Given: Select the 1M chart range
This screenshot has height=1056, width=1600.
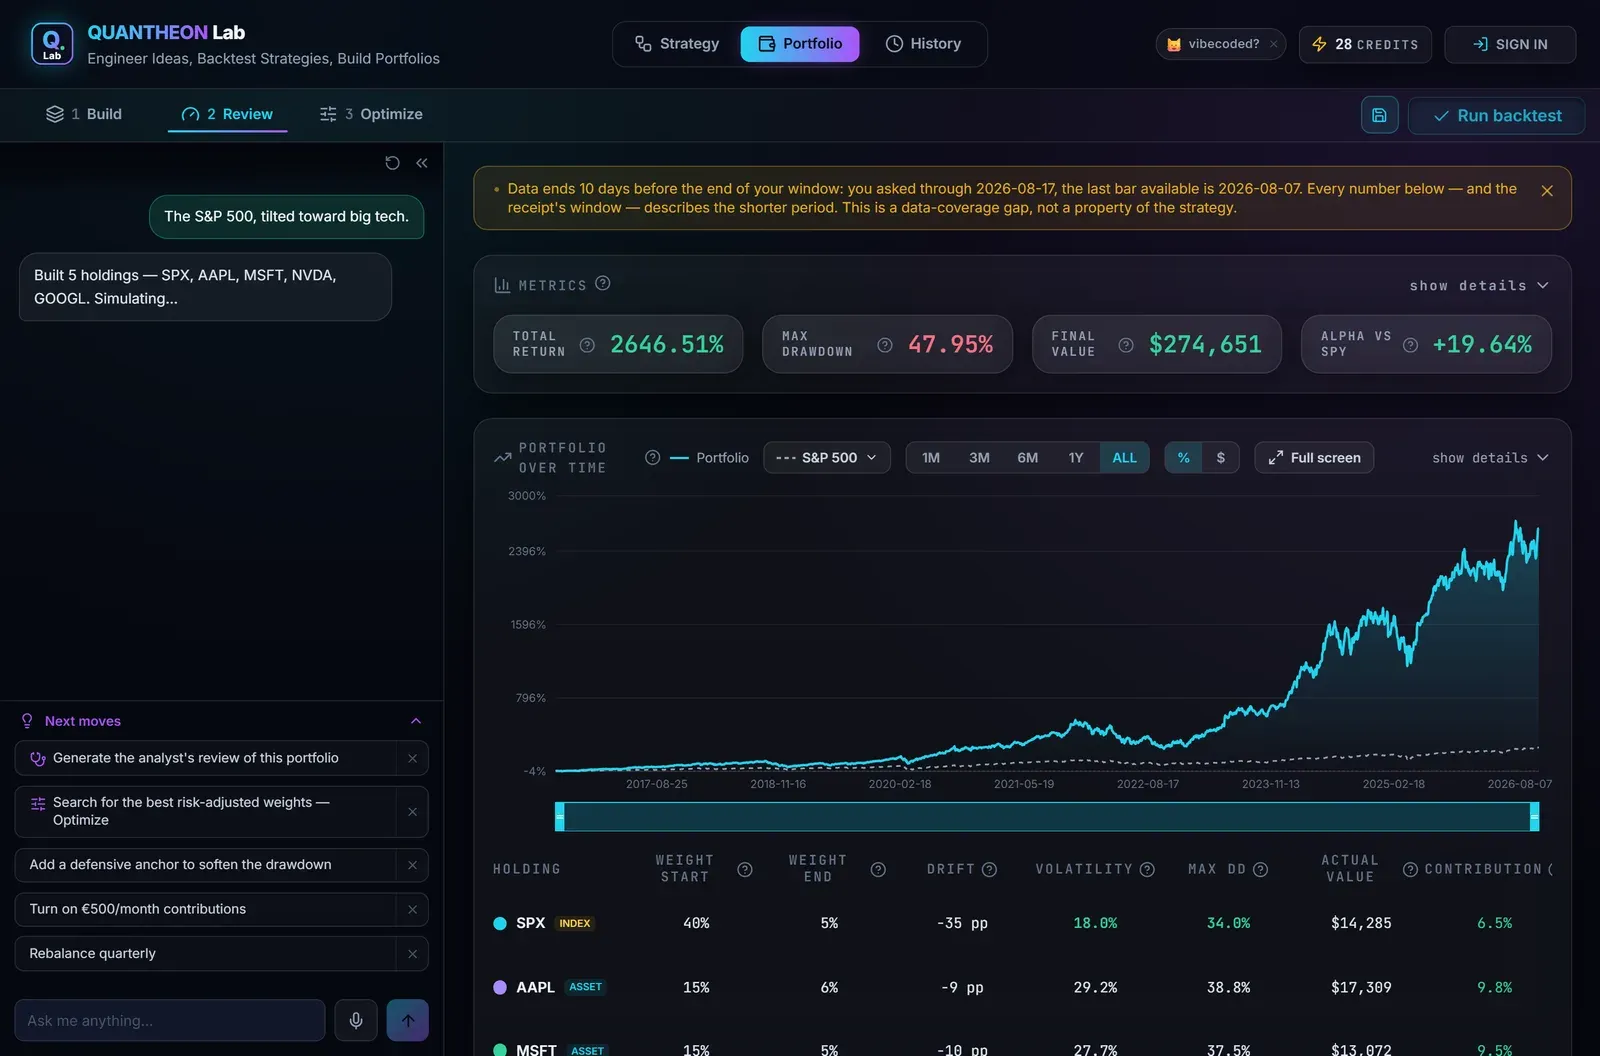Looking at the screenshot, I should 931,457.
